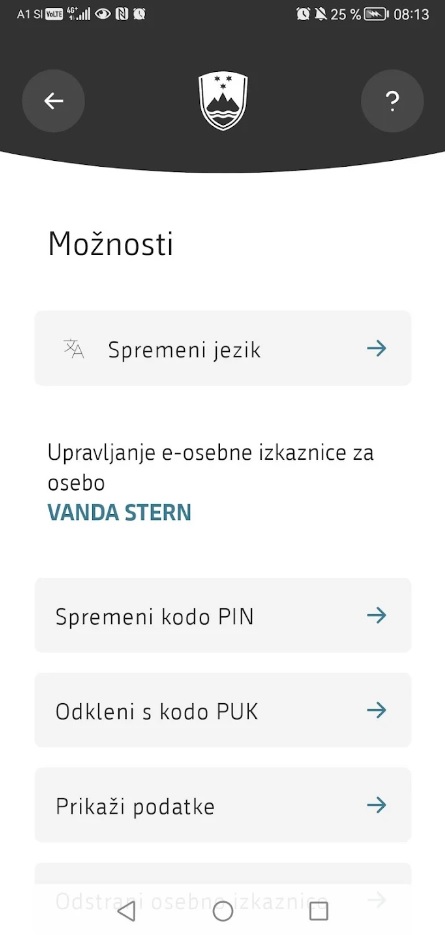This screenshot has height=935, width=445.
Task: Tap the arrow next to Odkleni s kodo PUK
Action: click(376, 710)
